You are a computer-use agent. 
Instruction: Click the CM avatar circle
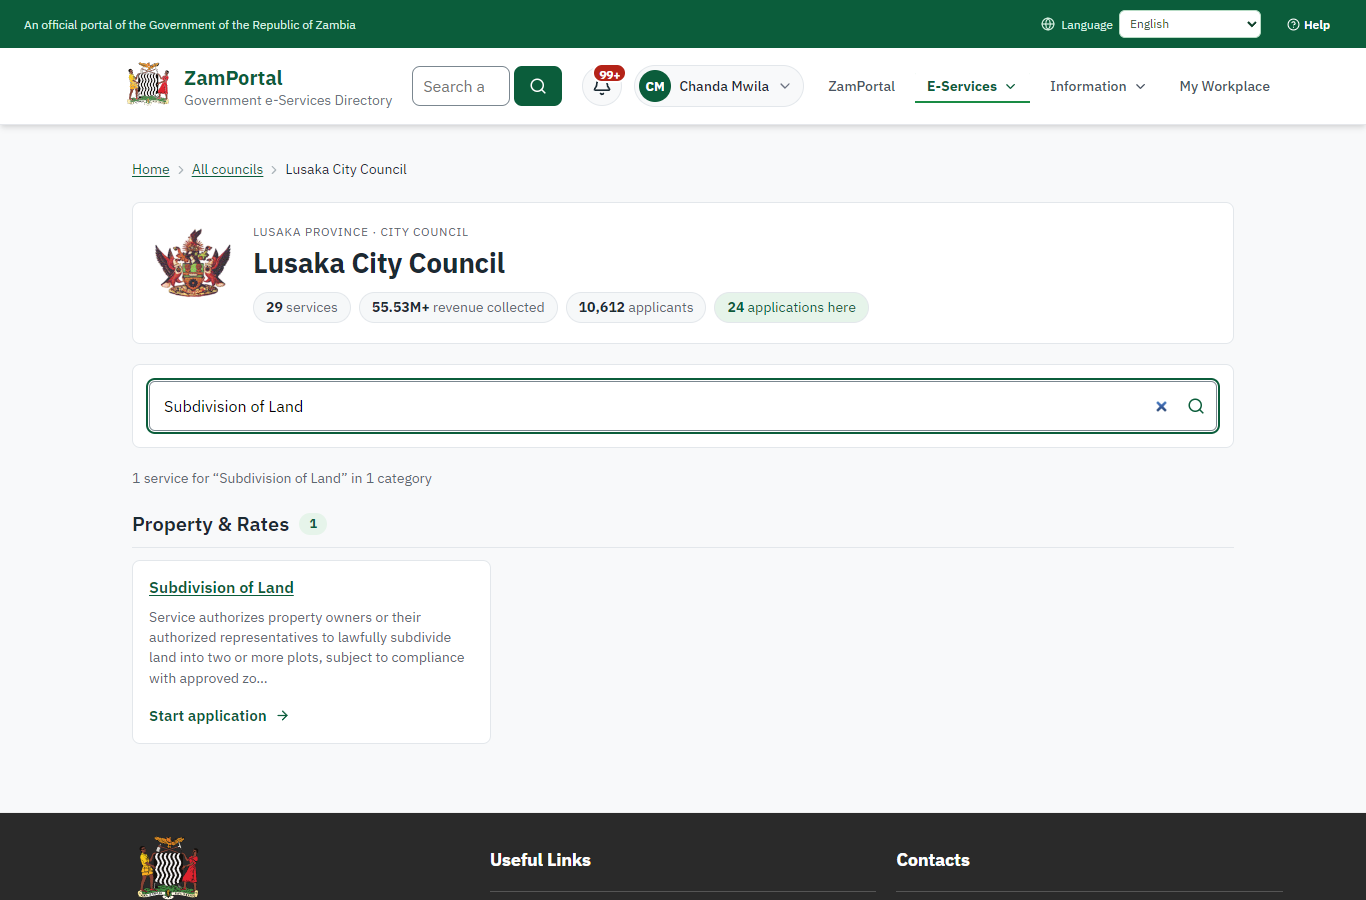tap(655, 86)
